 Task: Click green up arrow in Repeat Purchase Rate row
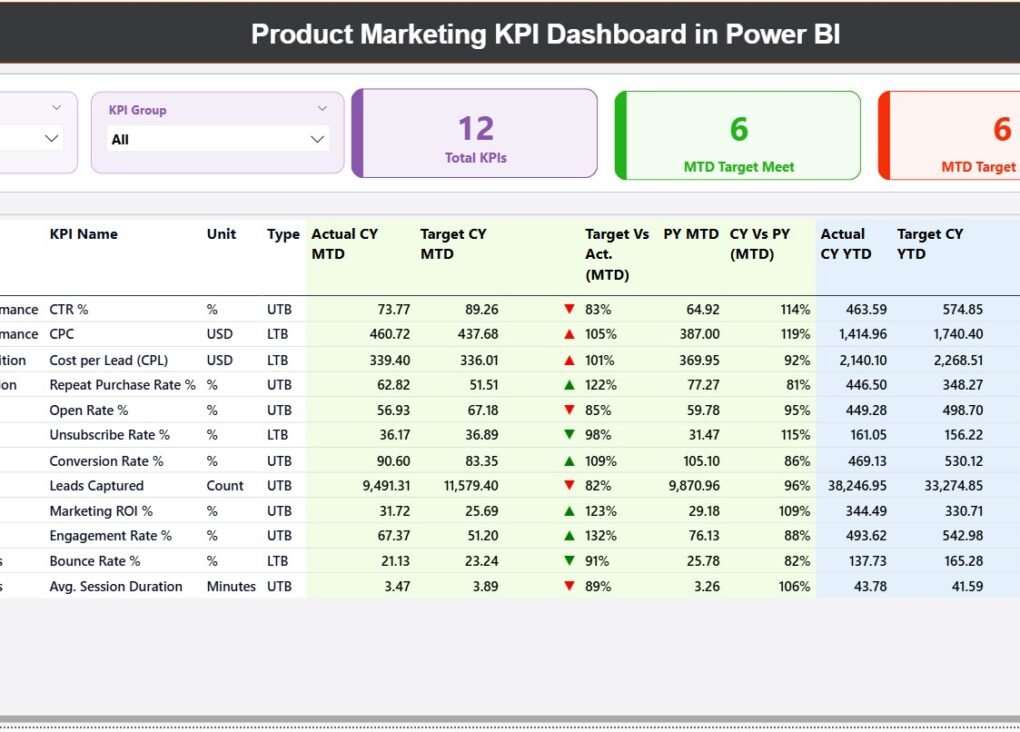coord(569,385)
